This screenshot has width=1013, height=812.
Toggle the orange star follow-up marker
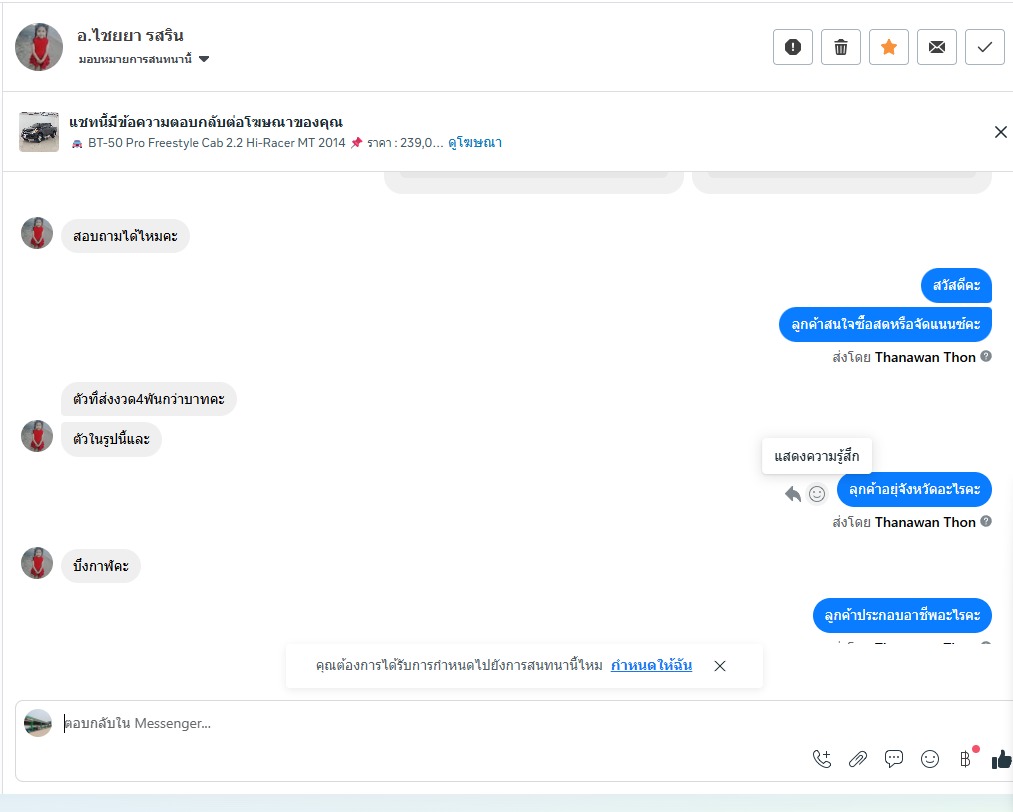(889, 47)
